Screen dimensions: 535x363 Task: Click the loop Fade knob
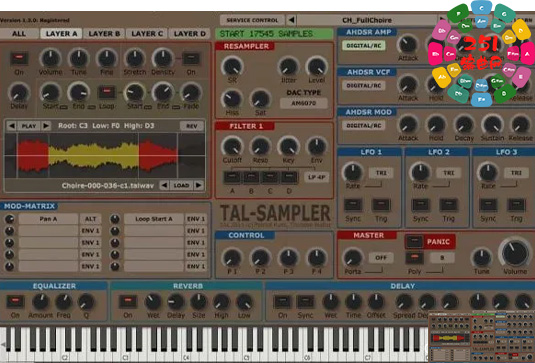(191, 92)
